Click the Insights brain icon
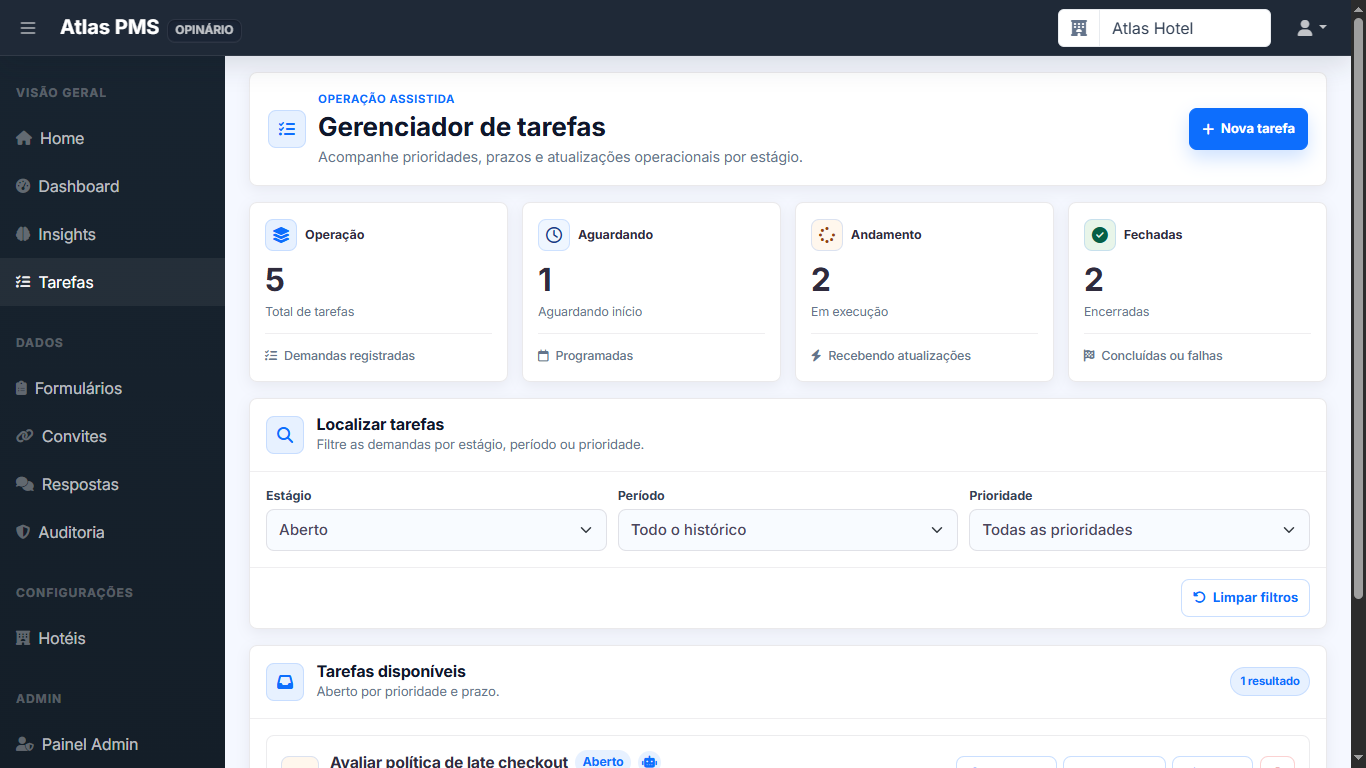This screenshot has width=1366, height=768. point(24,234)
